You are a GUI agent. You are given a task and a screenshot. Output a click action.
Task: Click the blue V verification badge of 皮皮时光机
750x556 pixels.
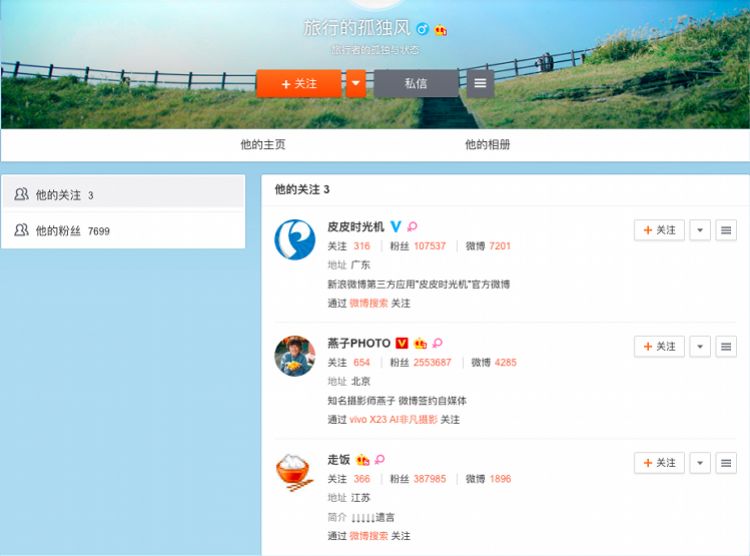[396, 226]
